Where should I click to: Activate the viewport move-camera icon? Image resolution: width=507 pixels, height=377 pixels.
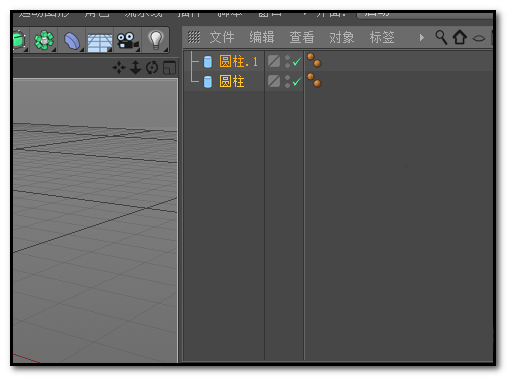point(119,68)
